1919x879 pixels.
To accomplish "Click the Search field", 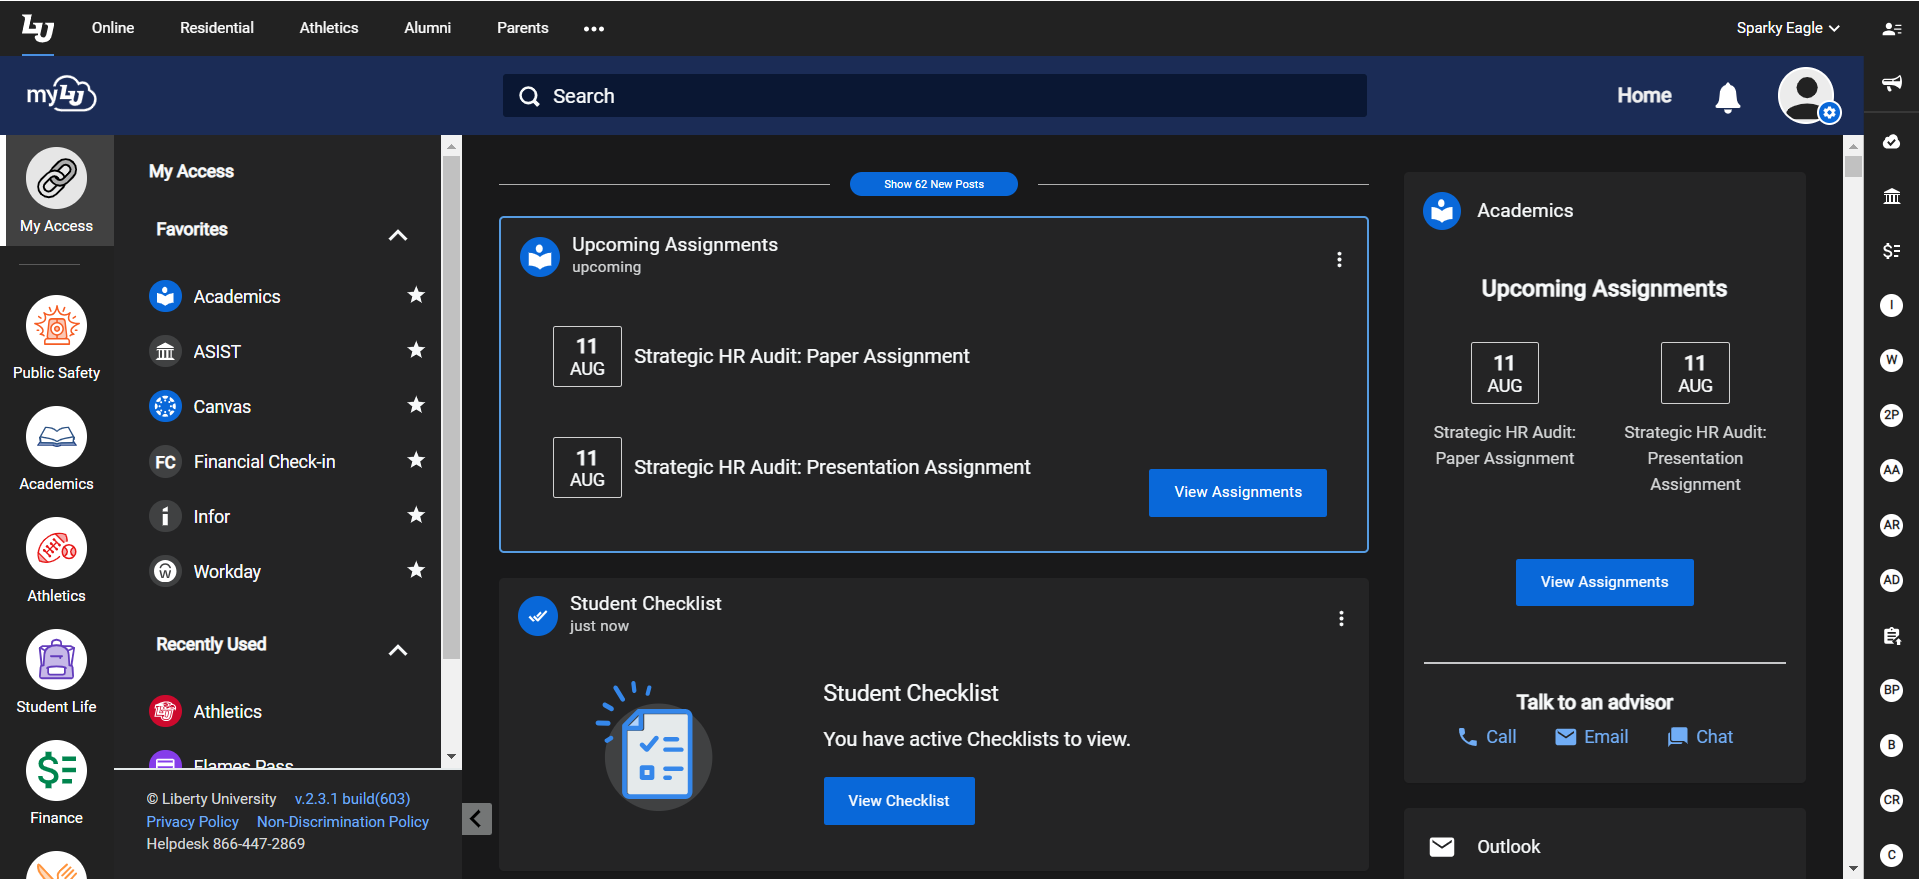I will tap(934, 96).
